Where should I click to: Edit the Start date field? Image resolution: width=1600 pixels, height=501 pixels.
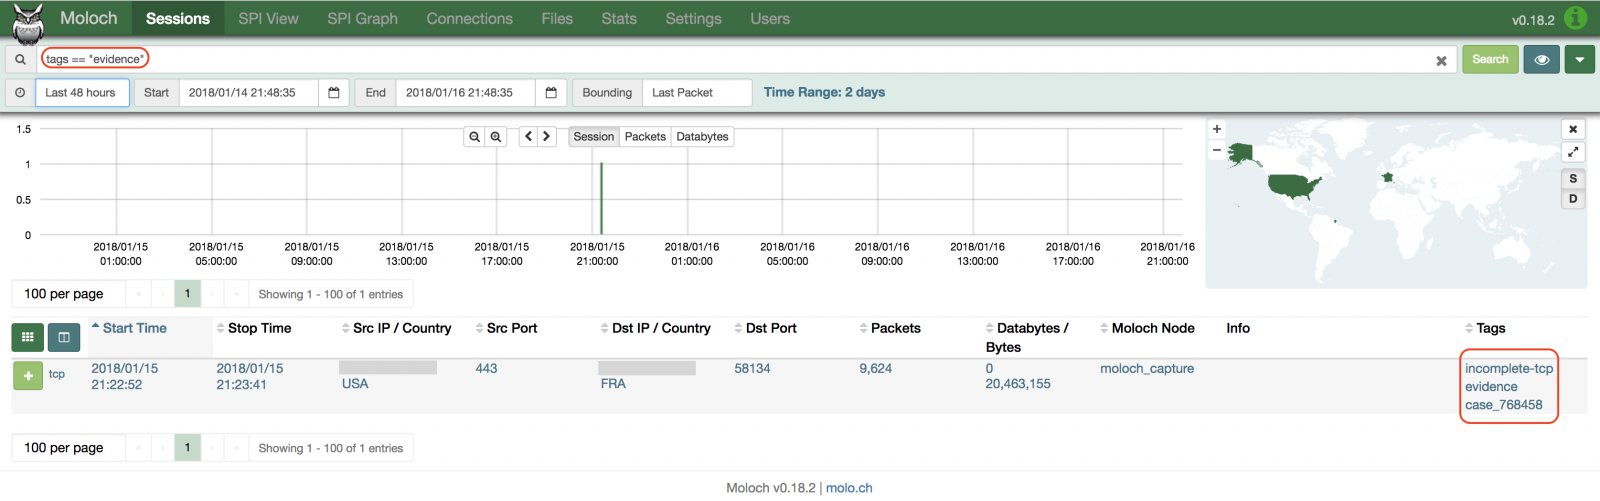[249, 92]
